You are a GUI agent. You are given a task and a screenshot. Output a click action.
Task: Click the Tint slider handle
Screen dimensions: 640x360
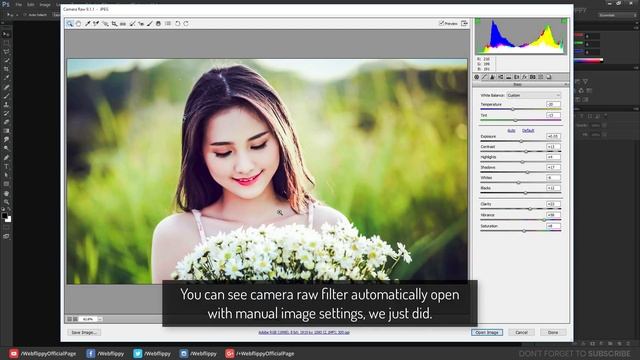[x=516, y=120]
